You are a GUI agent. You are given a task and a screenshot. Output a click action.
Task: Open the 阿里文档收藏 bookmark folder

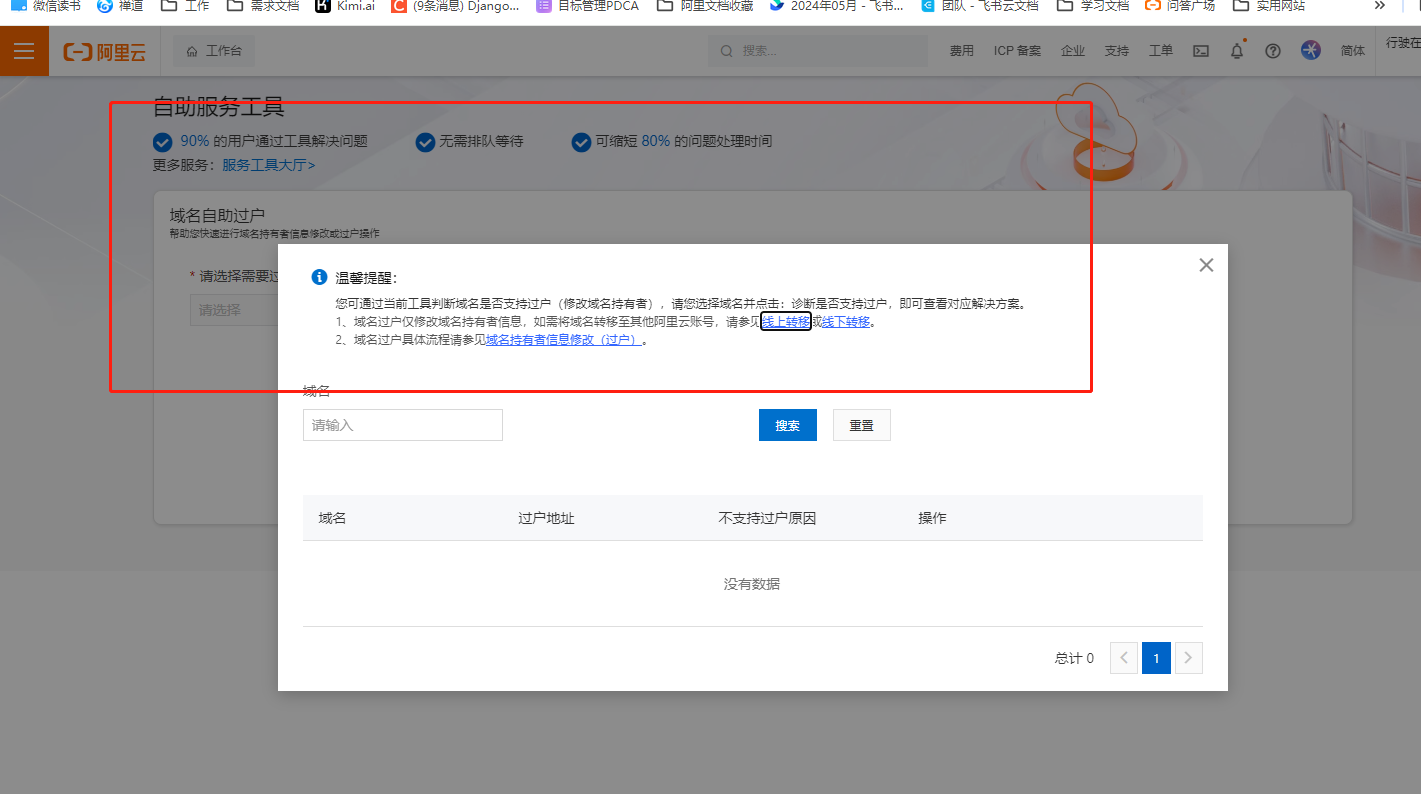click(705, 6)
